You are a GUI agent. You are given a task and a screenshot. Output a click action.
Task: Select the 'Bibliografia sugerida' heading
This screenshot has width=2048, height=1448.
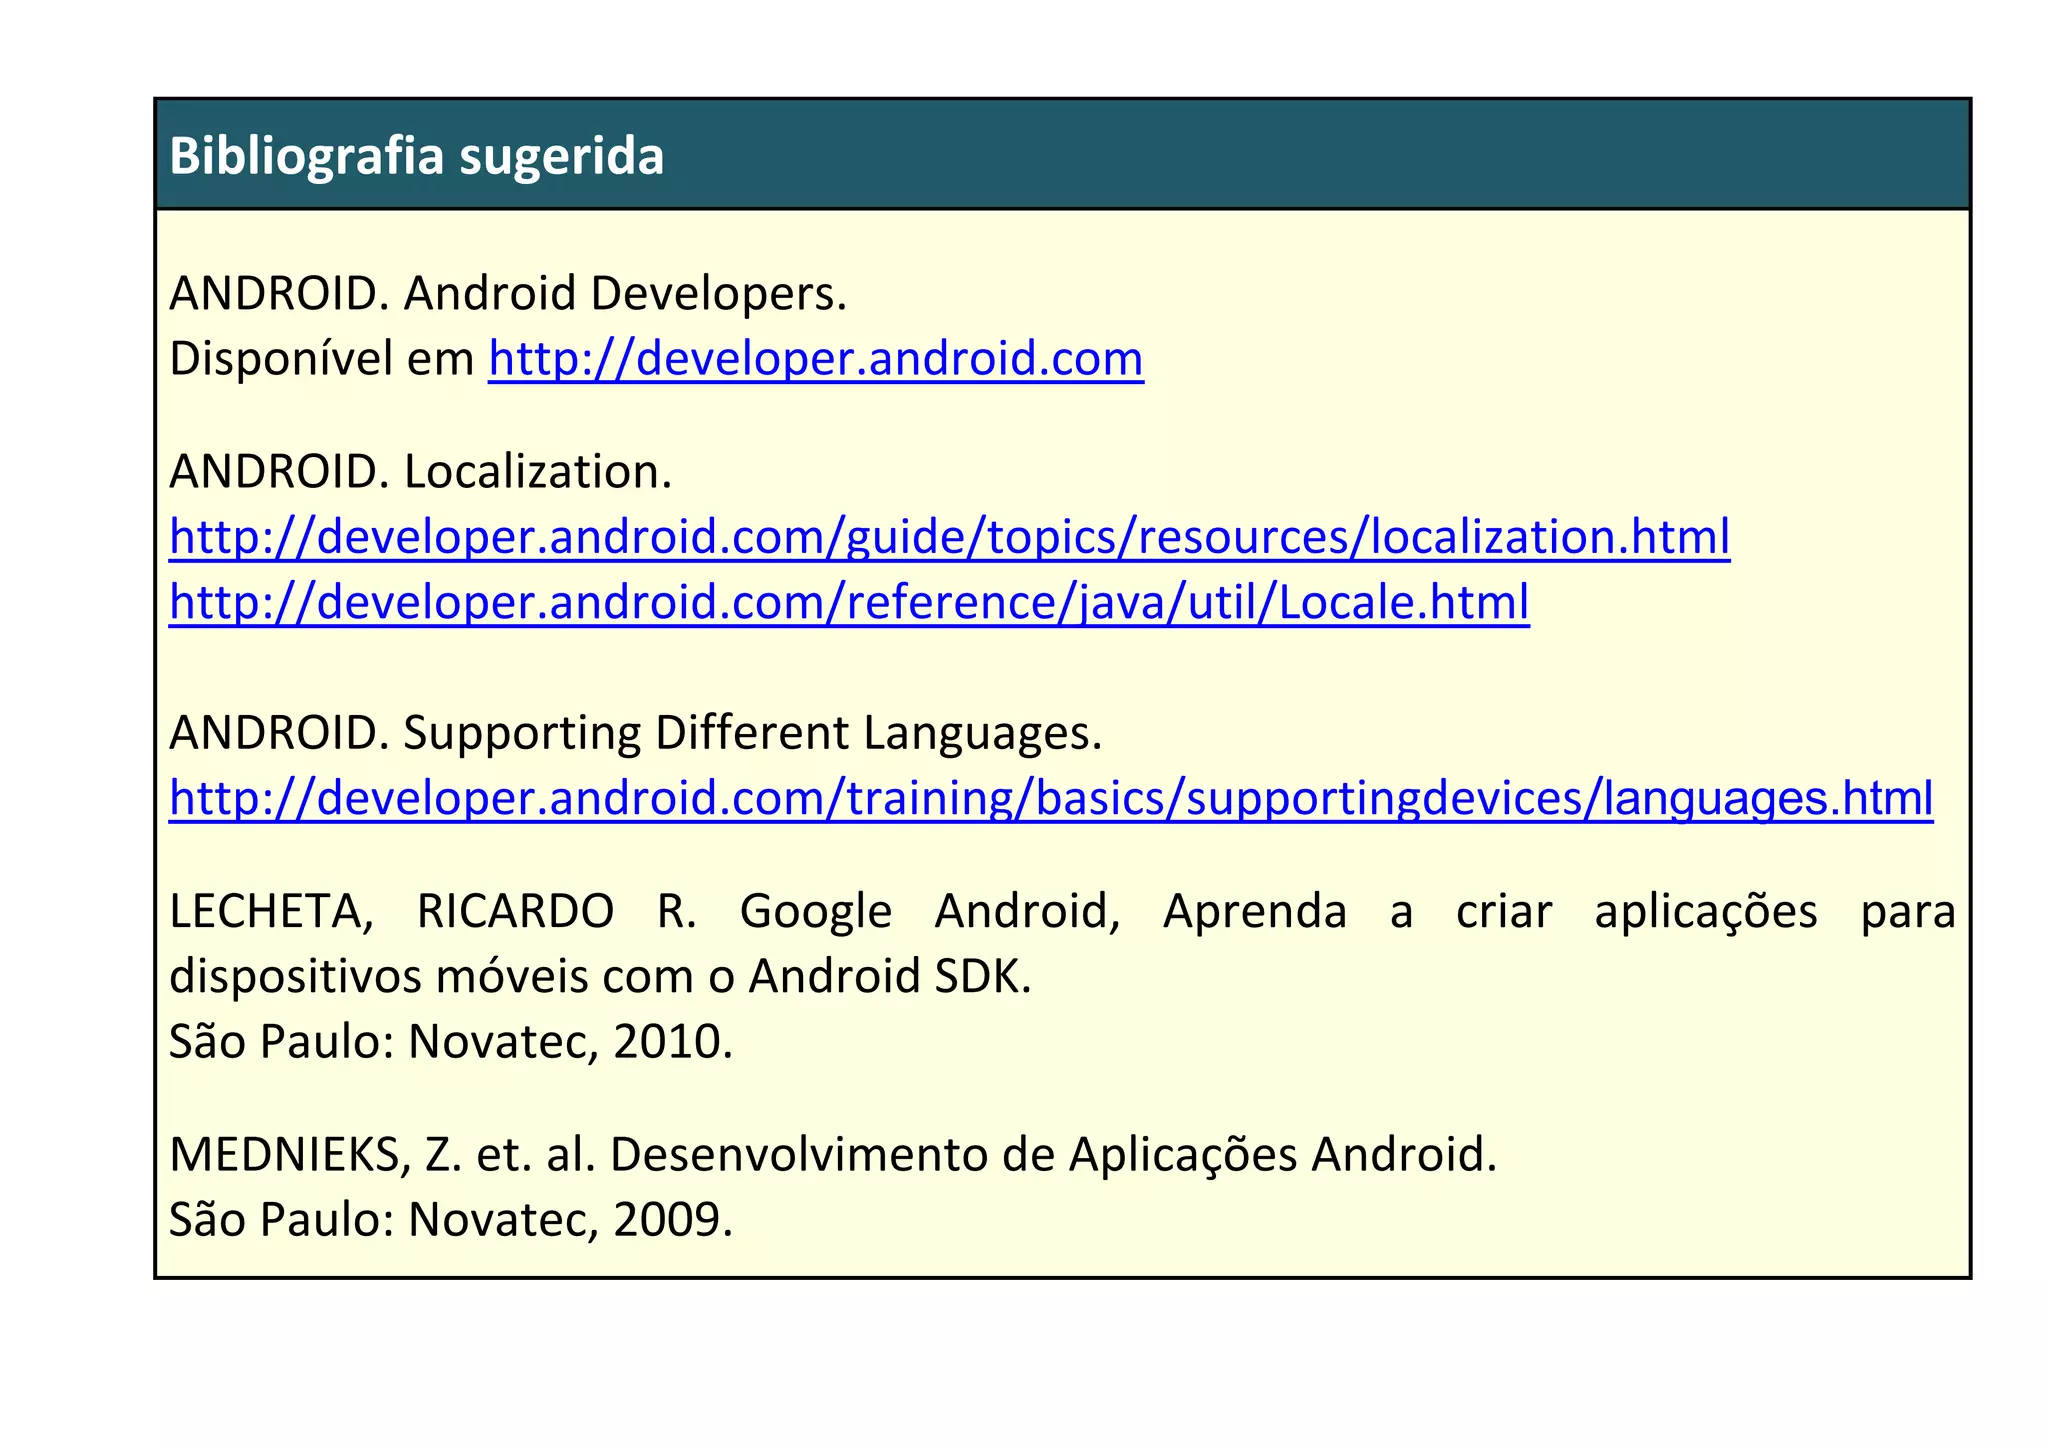[x=417, y=156]
